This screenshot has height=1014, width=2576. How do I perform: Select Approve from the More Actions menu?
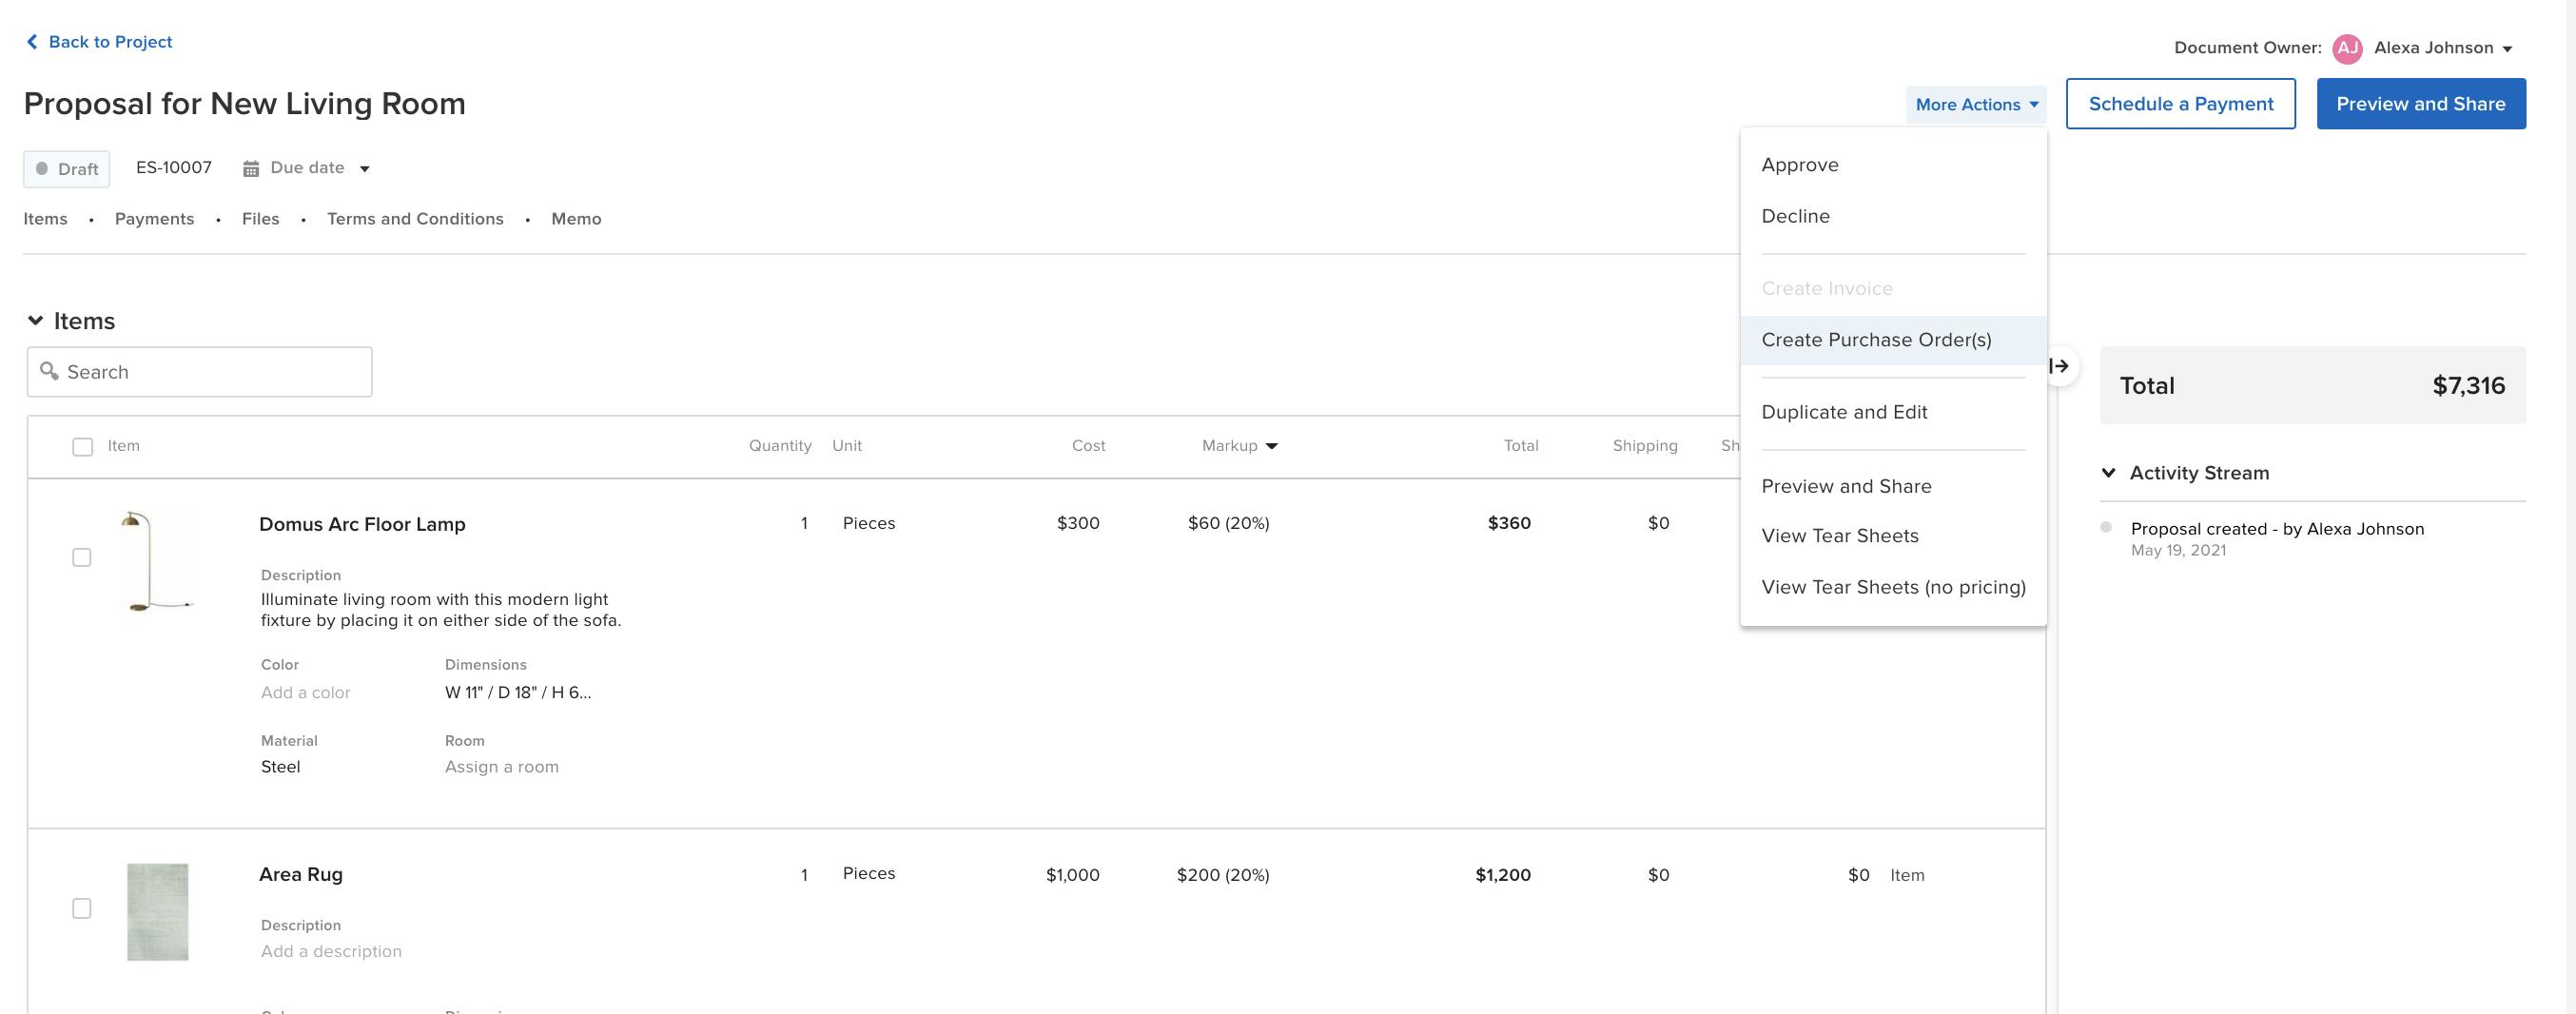(1800, 164)
